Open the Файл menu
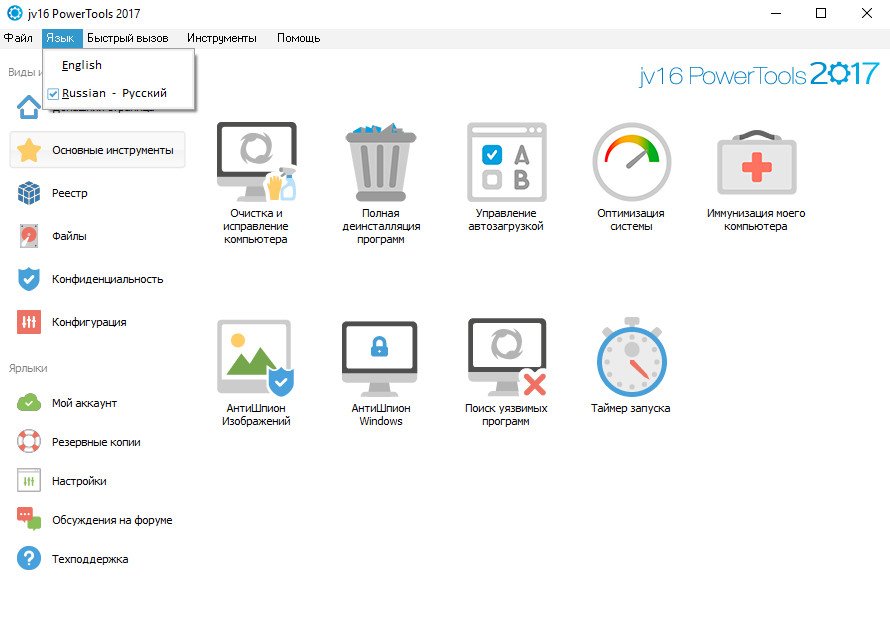This screenshot has width=890, height=641. tap(18, 38)
